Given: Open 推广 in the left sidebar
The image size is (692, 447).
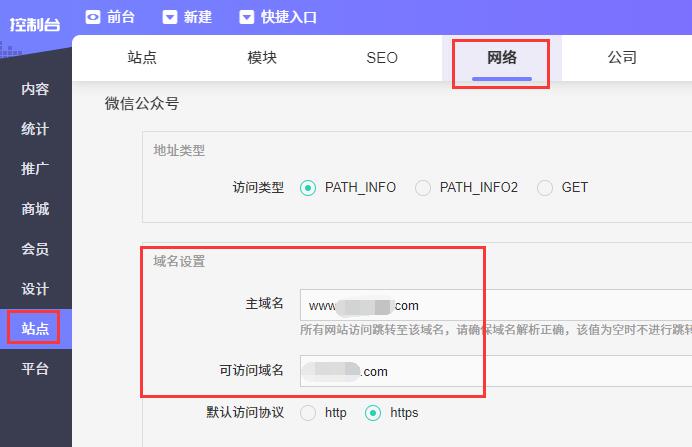Looking at the screenshot, I should point(35,169).
